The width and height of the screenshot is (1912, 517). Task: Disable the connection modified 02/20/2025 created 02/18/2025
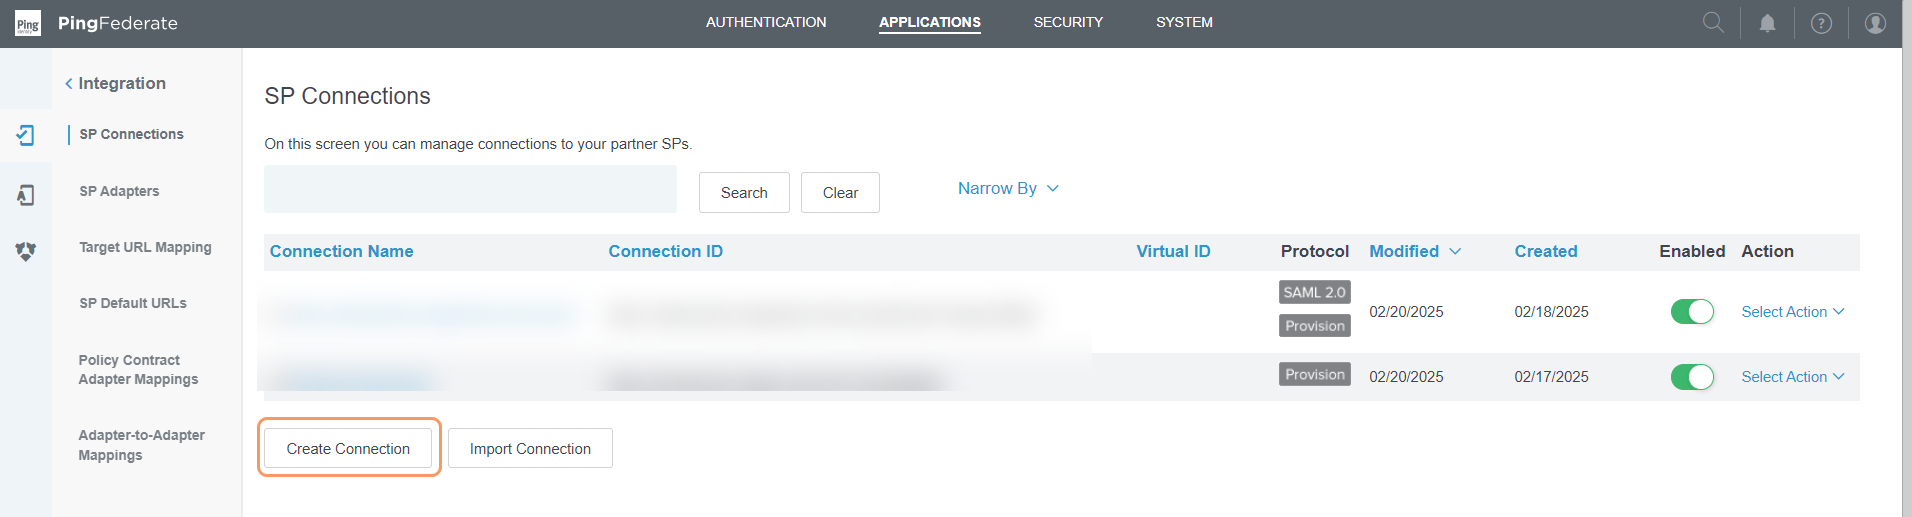(x=1692, y=312)
